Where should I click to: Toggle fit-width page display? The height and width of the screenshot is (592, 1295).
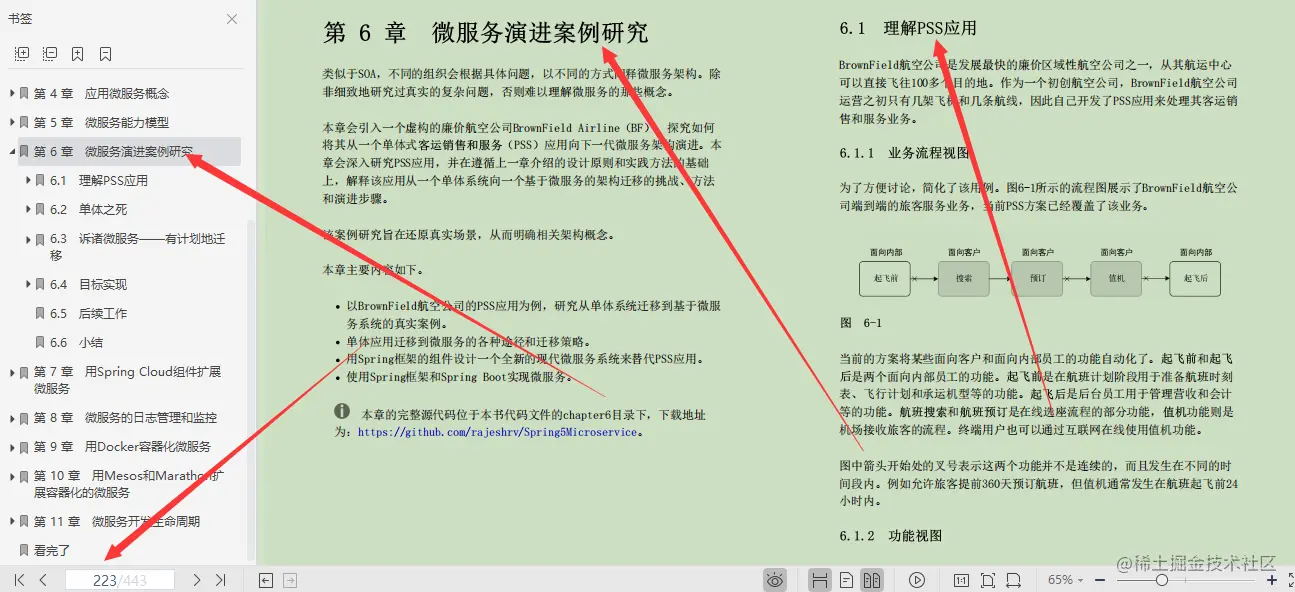820,579
